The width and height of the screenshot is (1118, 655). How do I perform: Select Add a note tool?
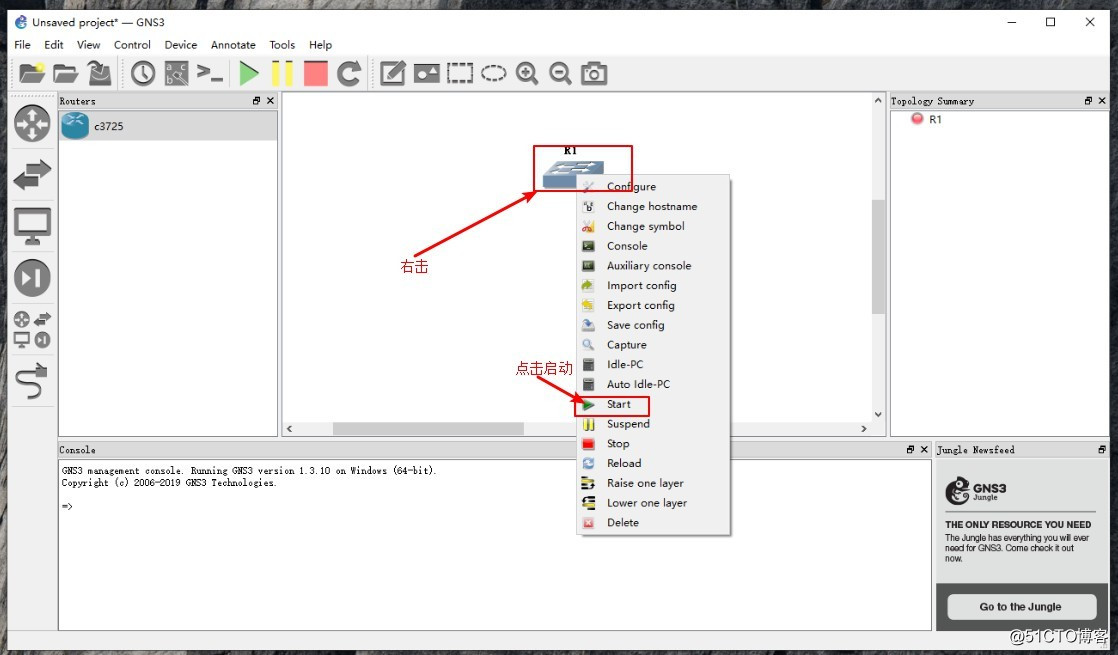[x=393, y=73]
